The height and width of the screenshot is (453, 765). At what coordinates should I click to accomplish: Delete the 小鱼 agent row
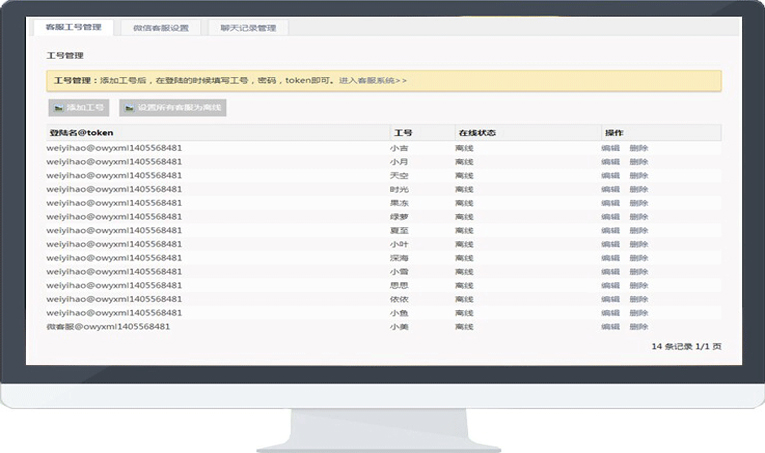(x=639, y=313)
